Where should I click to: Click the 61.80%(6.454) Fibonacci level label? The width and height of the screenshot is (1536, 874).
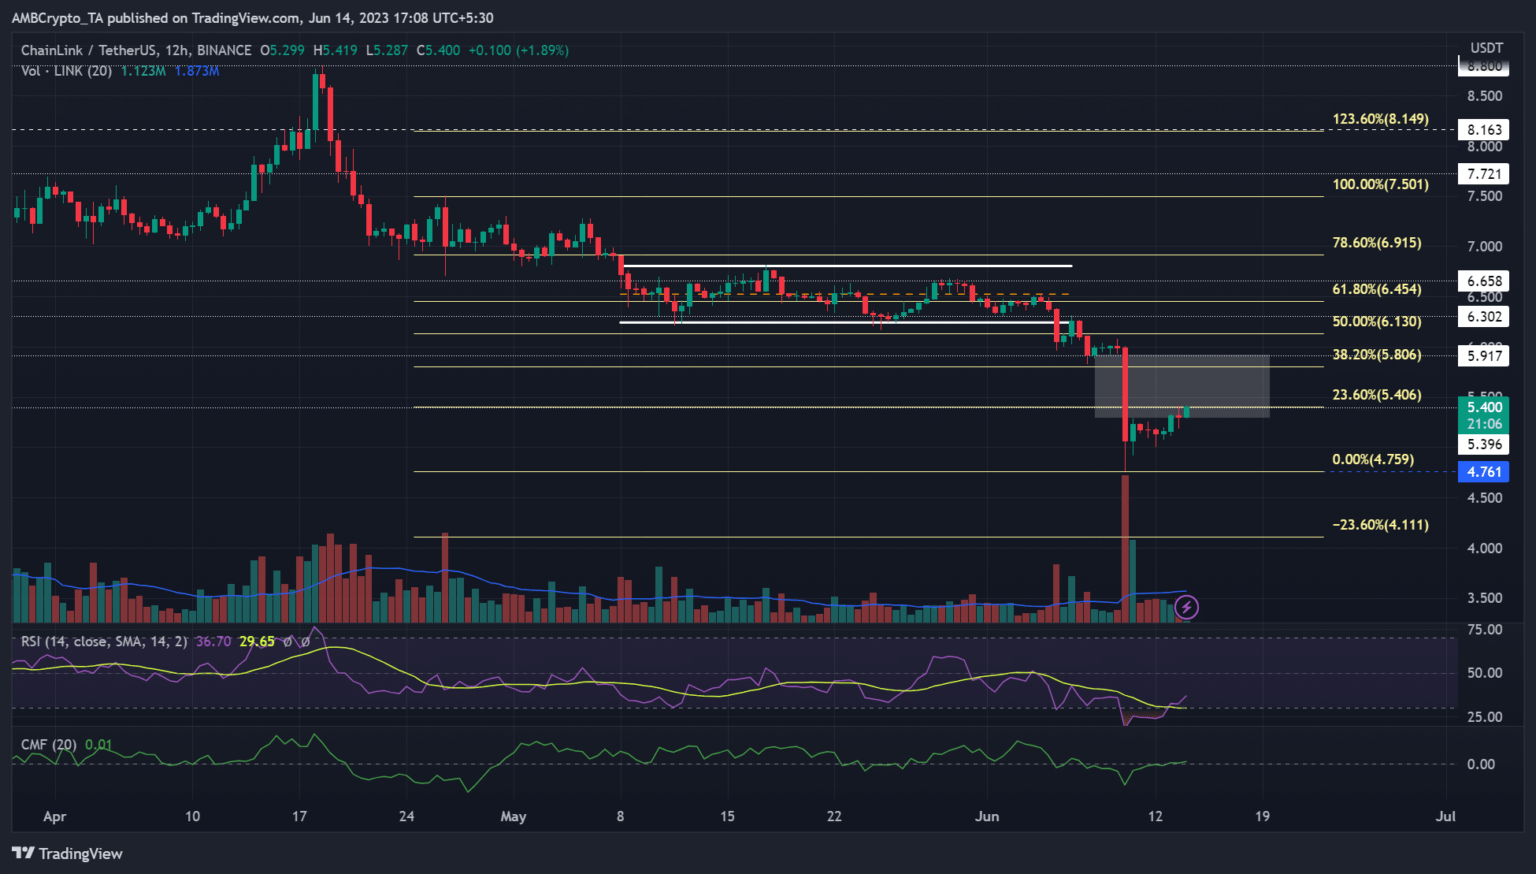click(1376, 289)
